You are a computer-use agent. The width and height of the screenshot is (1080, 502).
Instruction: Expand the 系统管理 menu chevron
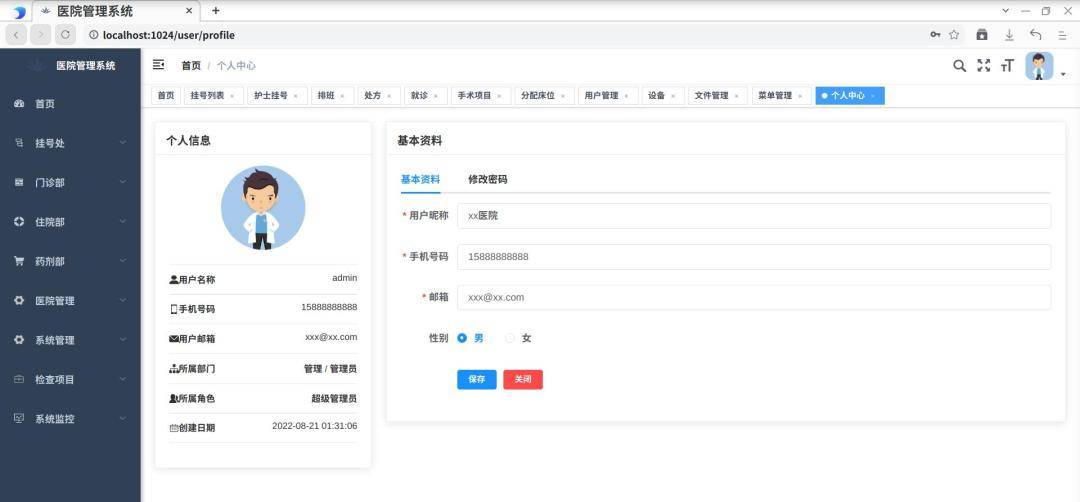coord(123,339)
